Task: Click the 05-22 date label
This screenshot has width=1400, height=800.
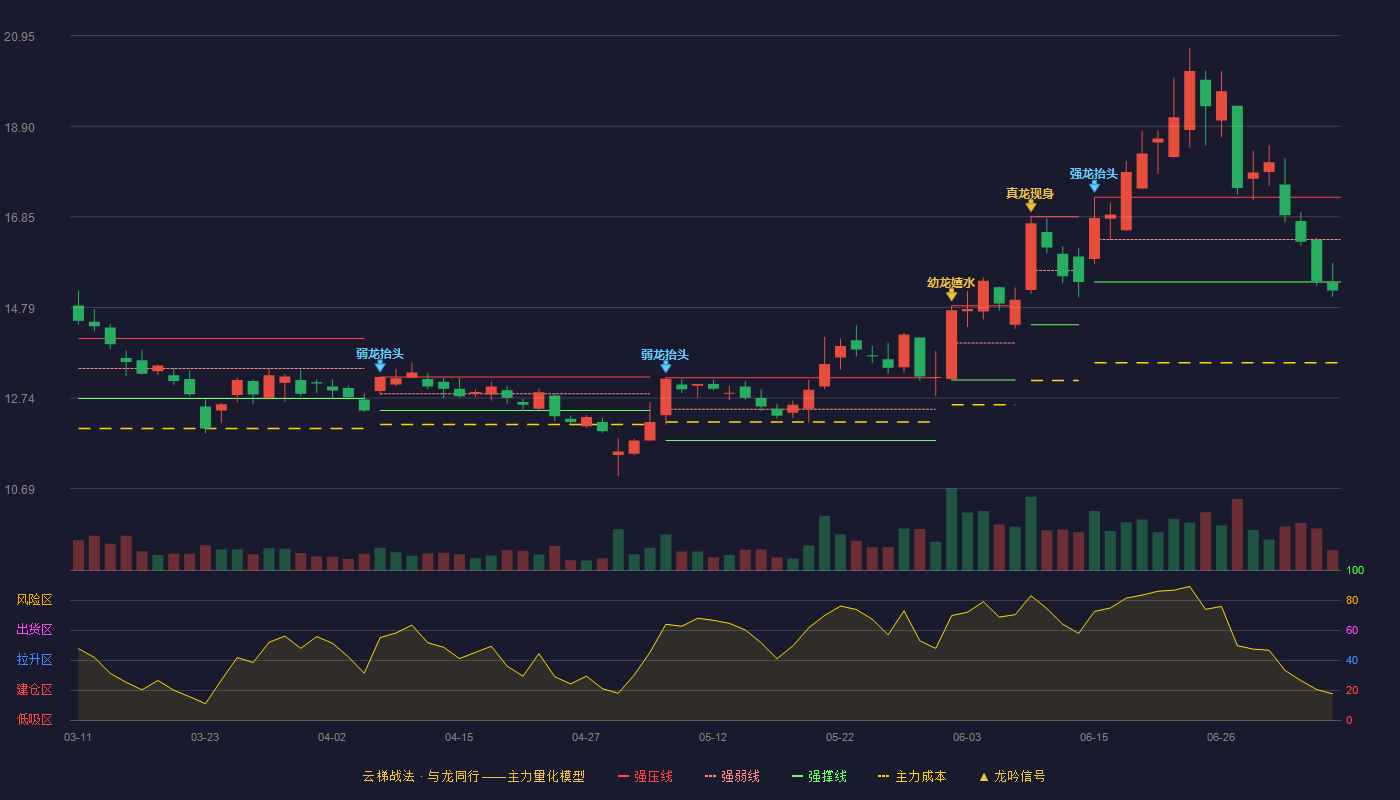Action: (840, 737)
